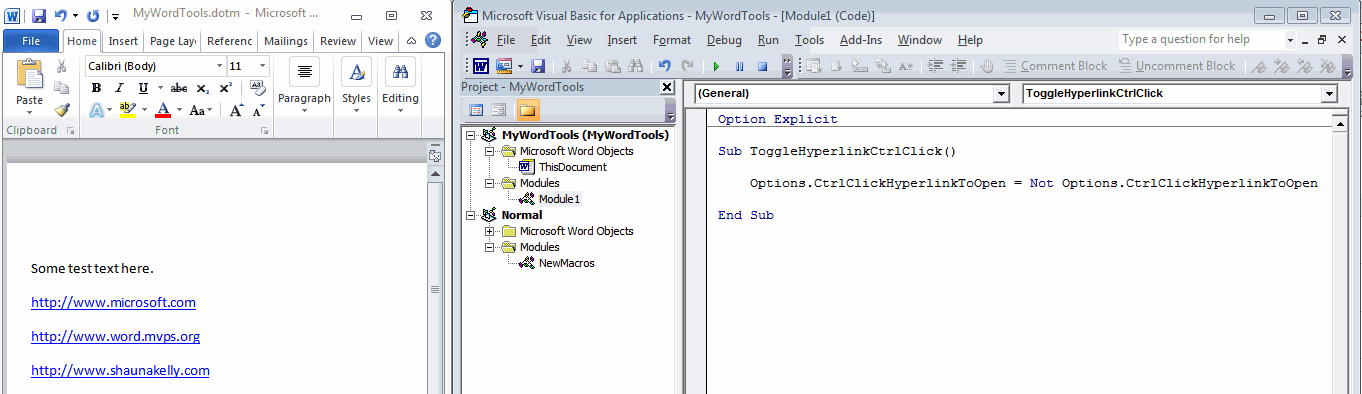
Task: Click the View Object icon in Project pane
Action: pyautogui.click(x=498, y=110)
